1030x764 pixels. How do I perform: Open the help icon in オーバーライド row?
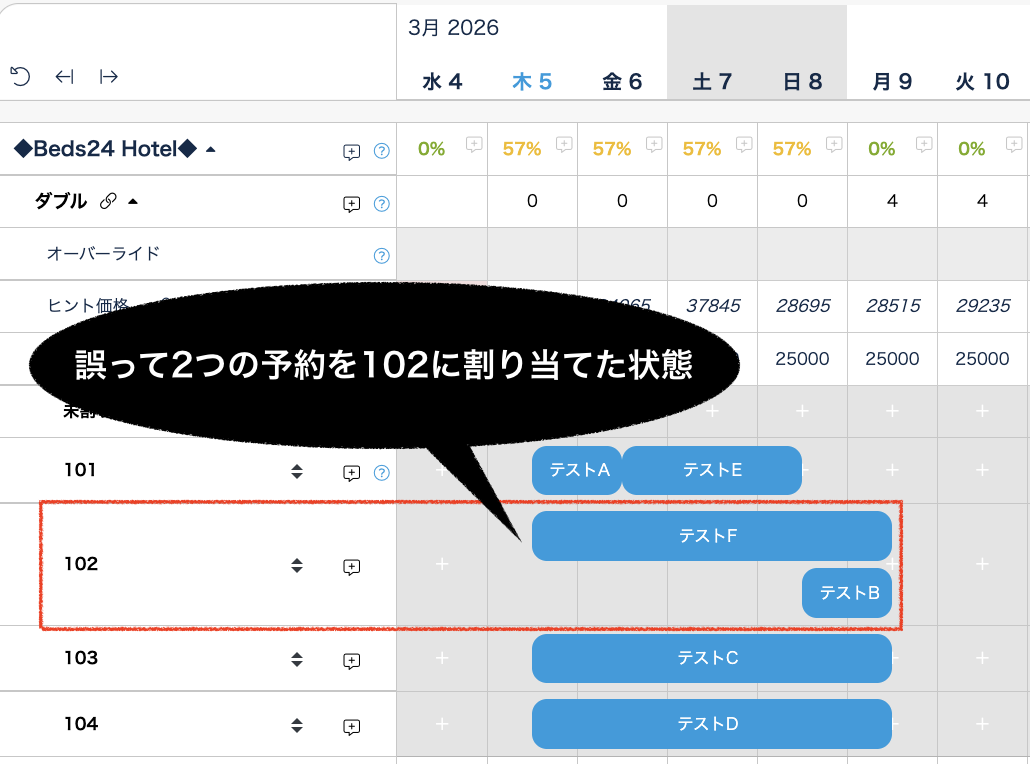pyautogui.click(x=381, y=255)
